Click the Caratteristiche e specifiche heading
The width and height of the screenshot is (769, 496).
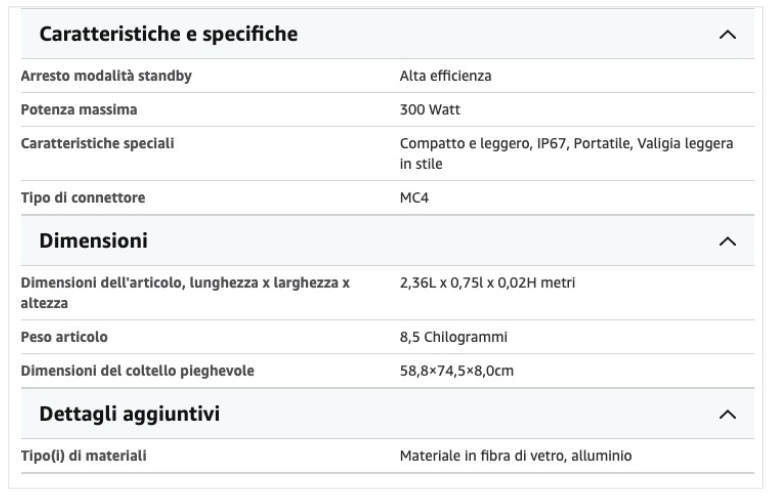pyautogui.click(x=168, y=34)
